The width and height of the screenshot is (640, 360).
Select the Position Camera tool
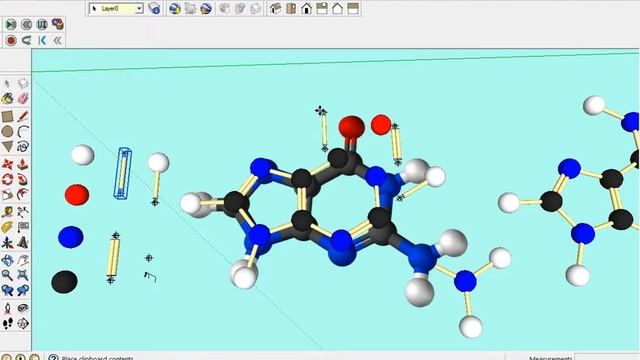coord(7,308)
